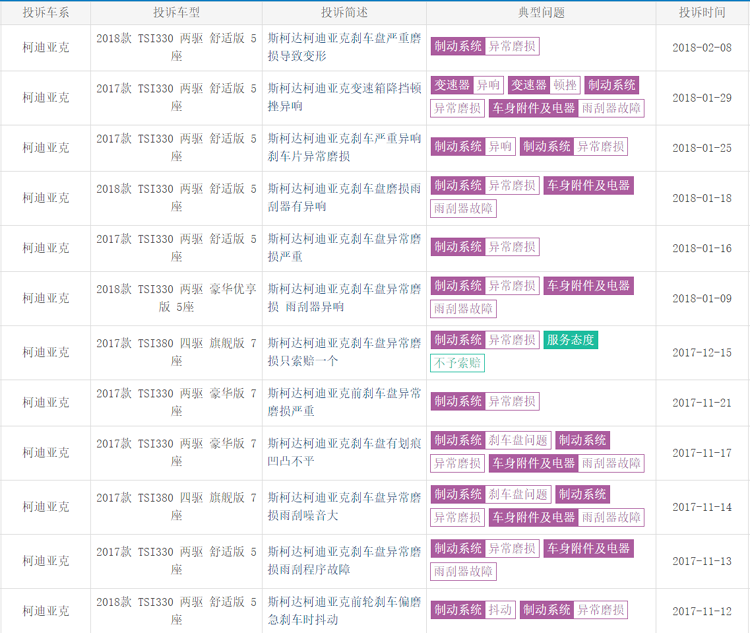Click 变速器 异响 tag in 2018-01-29 row
The image size is (750, 633).
pos(467,85)
